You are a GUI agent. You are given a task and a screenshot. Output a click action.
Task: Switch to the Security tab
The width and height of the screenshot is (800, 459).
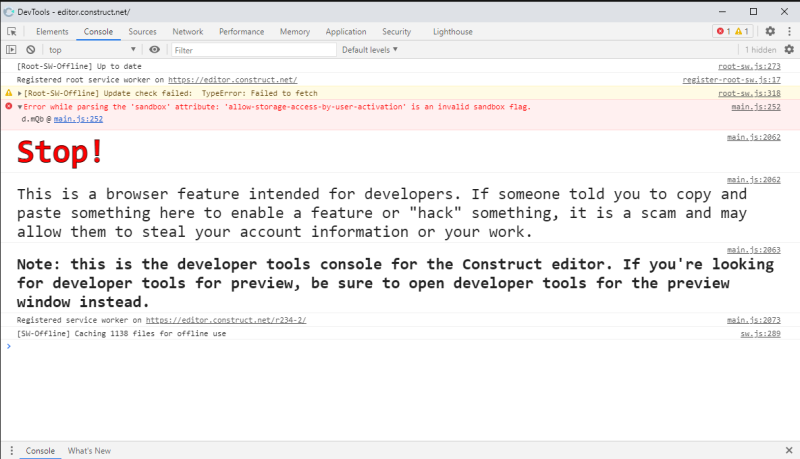396,32
